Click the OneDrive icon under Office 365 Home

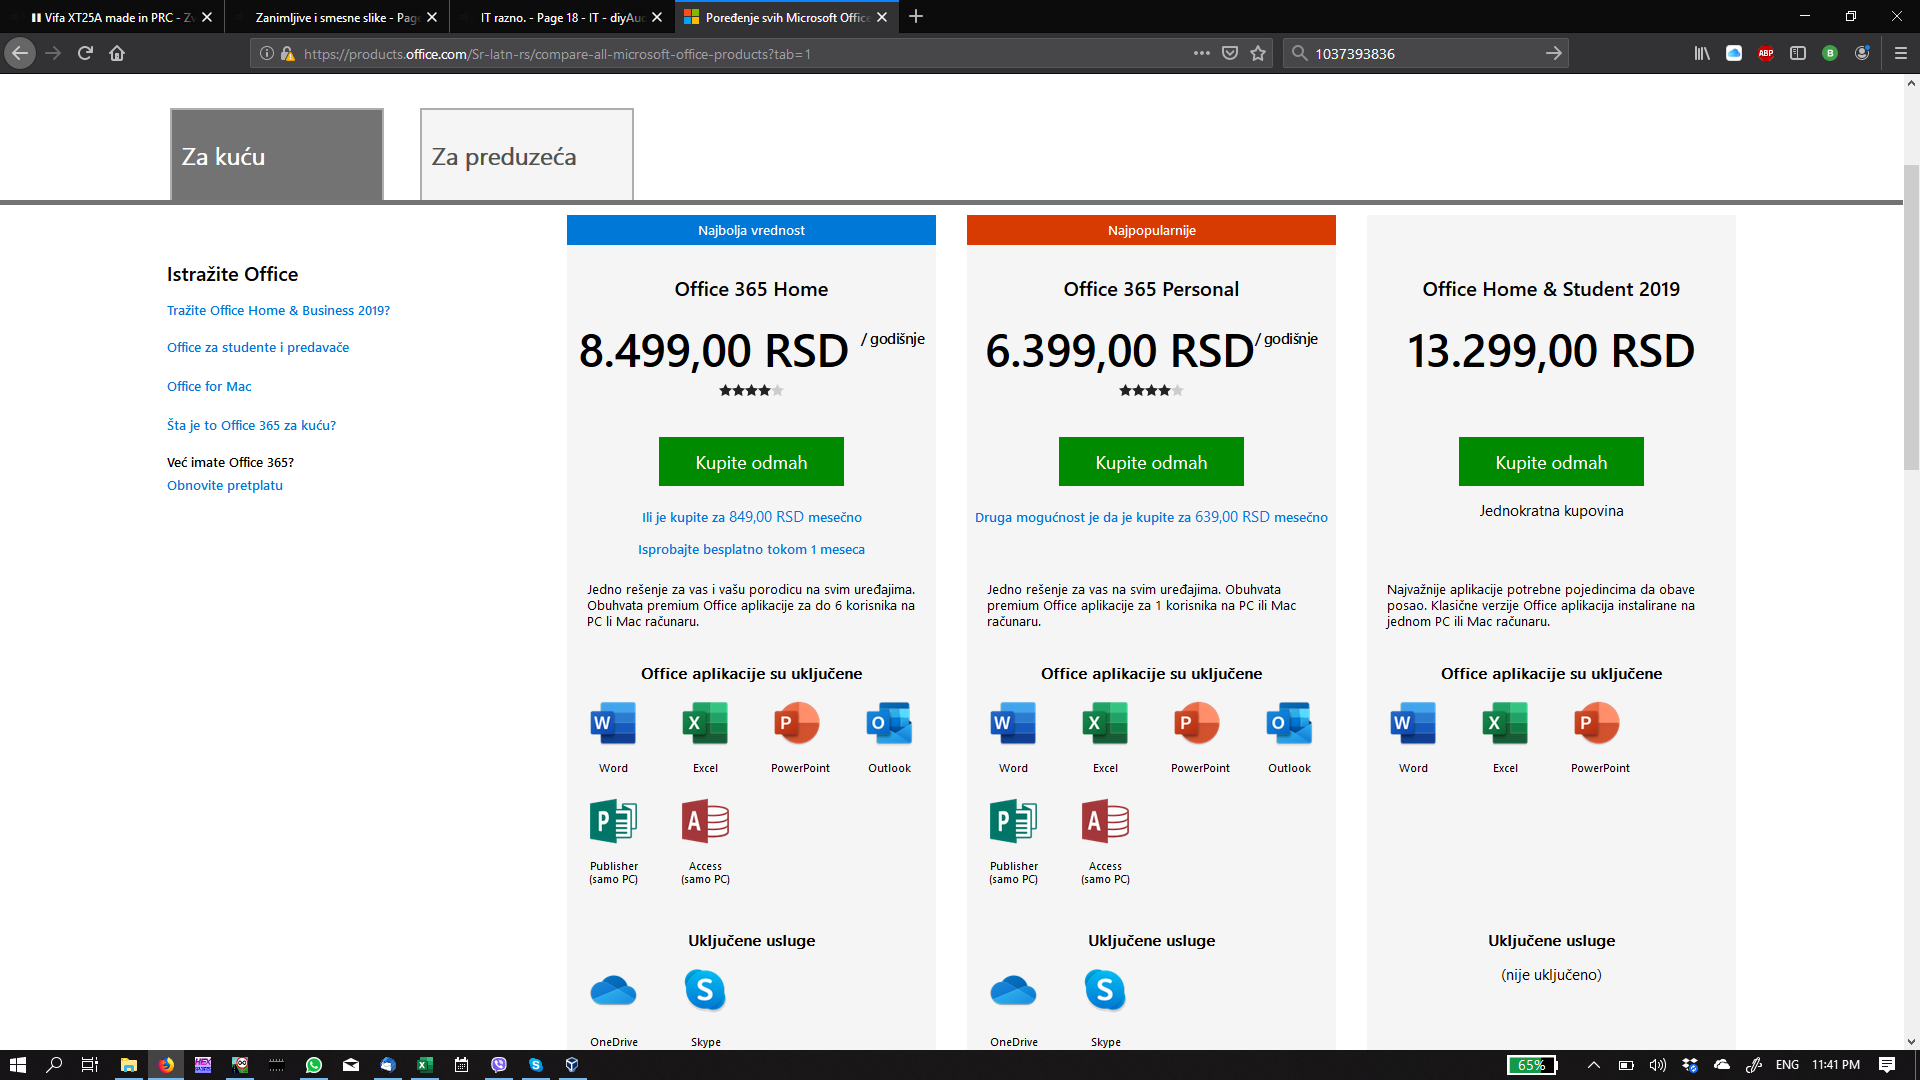pyautogui.click(x=613, y=991)
